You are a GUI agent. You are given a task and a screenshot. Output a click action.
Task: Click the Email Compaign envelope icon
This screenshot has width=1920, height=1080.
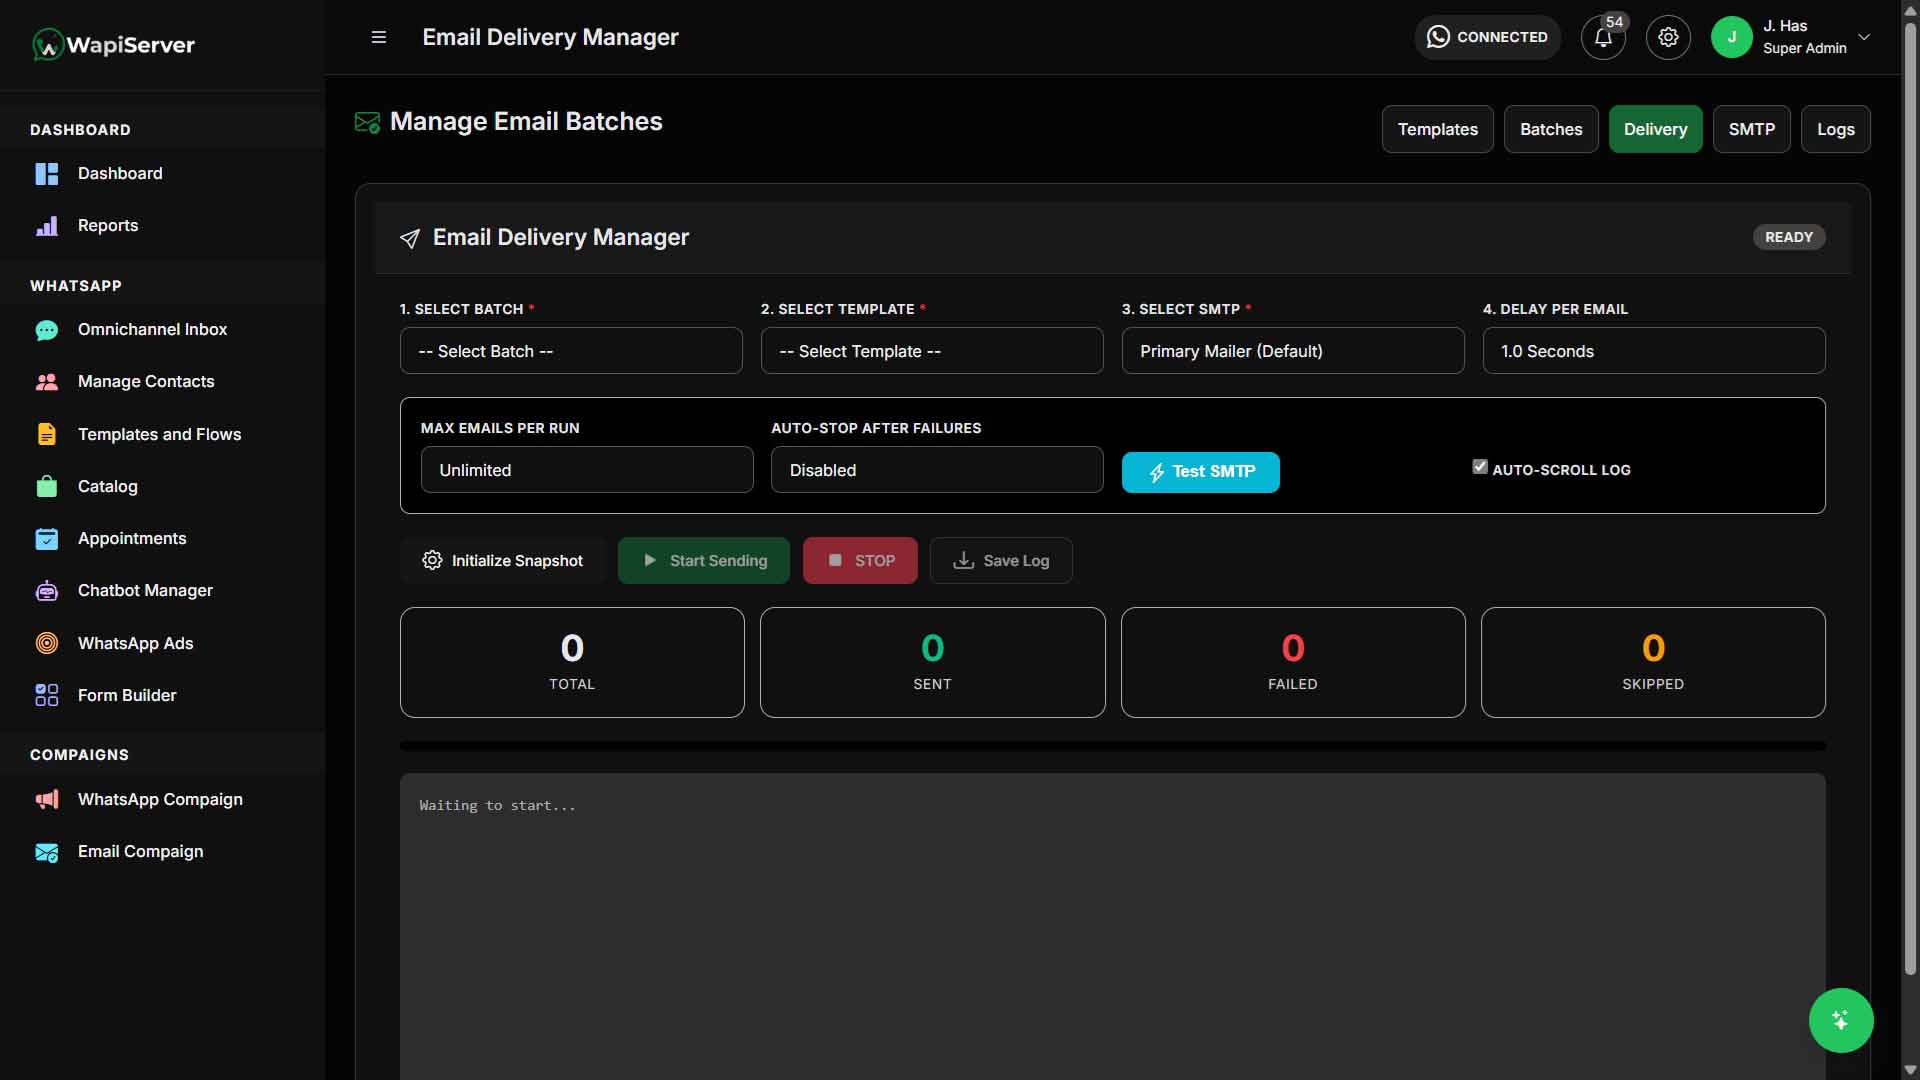click(x=47, y=852)
